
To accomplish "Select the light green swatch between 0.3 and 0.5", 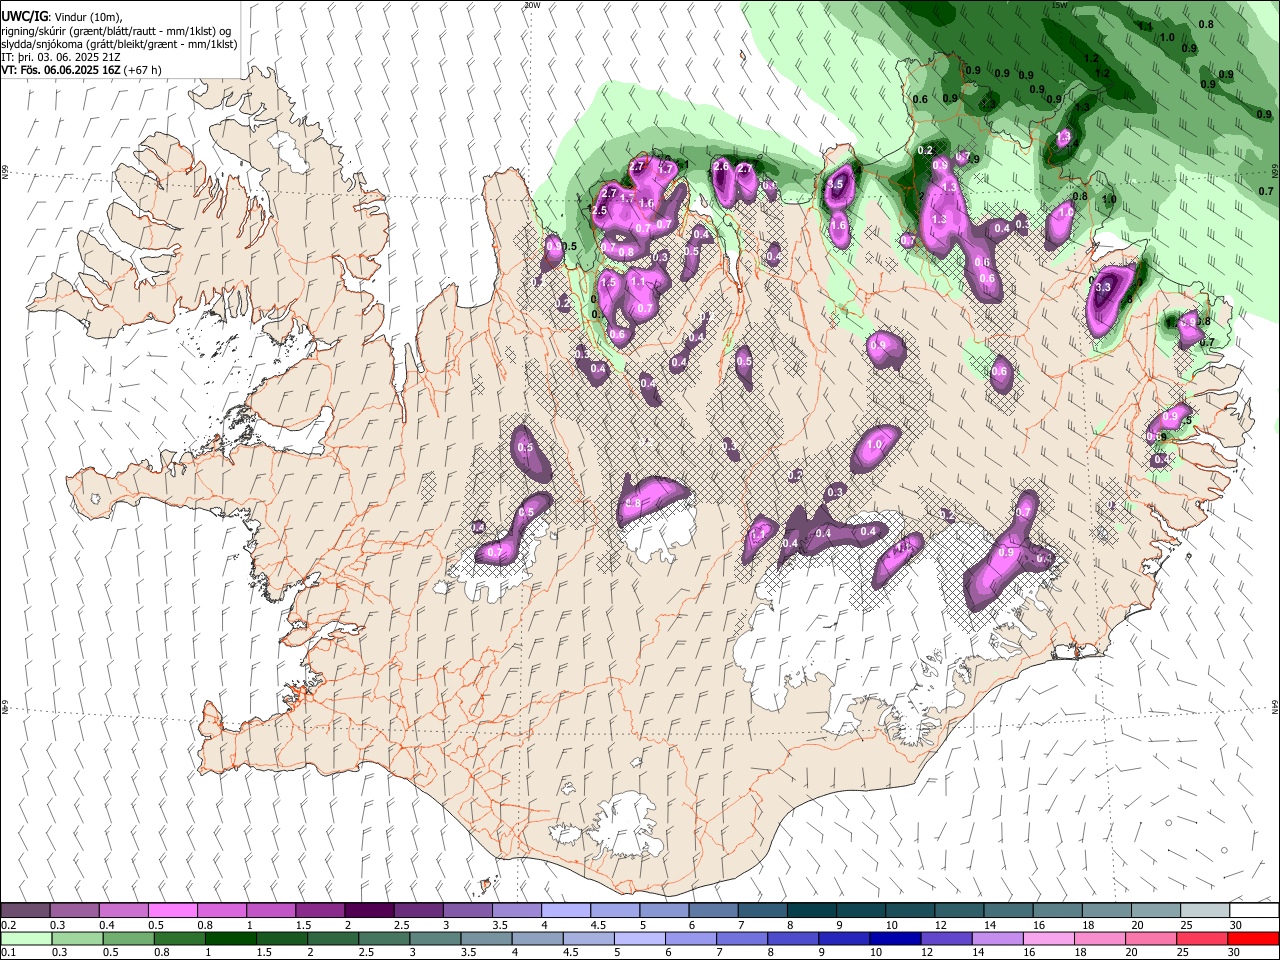I will coord(77,938).
